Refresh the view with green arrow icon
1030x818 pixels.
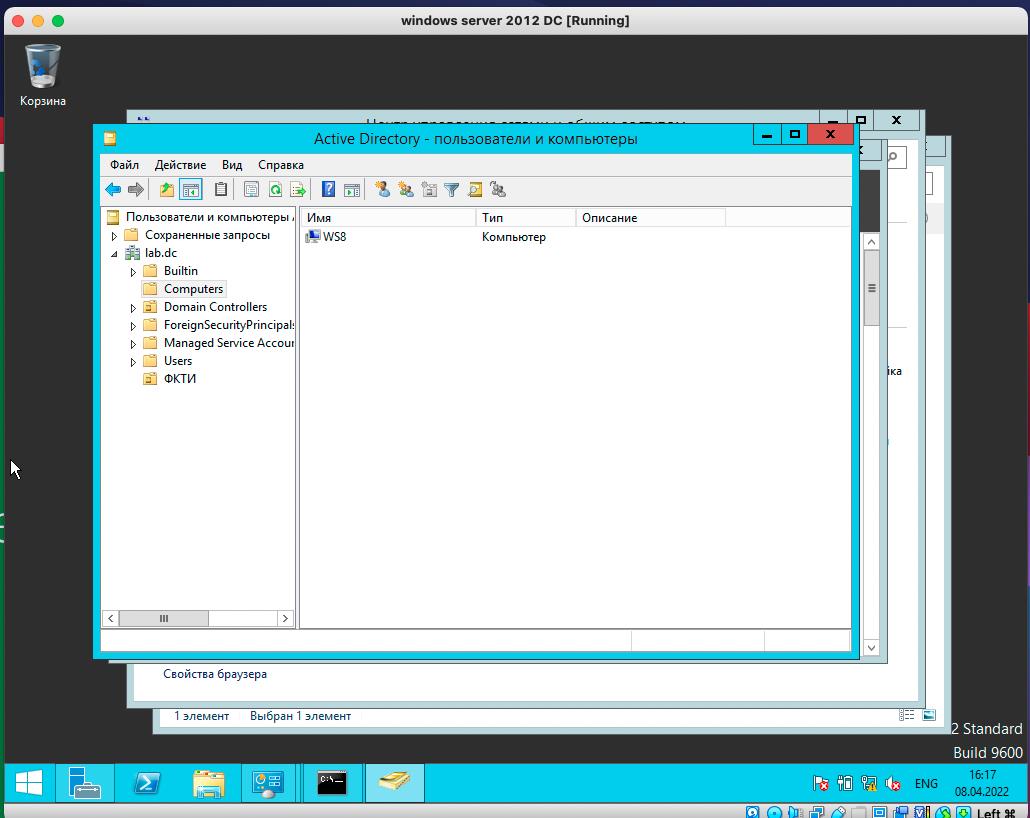[275, 190]
